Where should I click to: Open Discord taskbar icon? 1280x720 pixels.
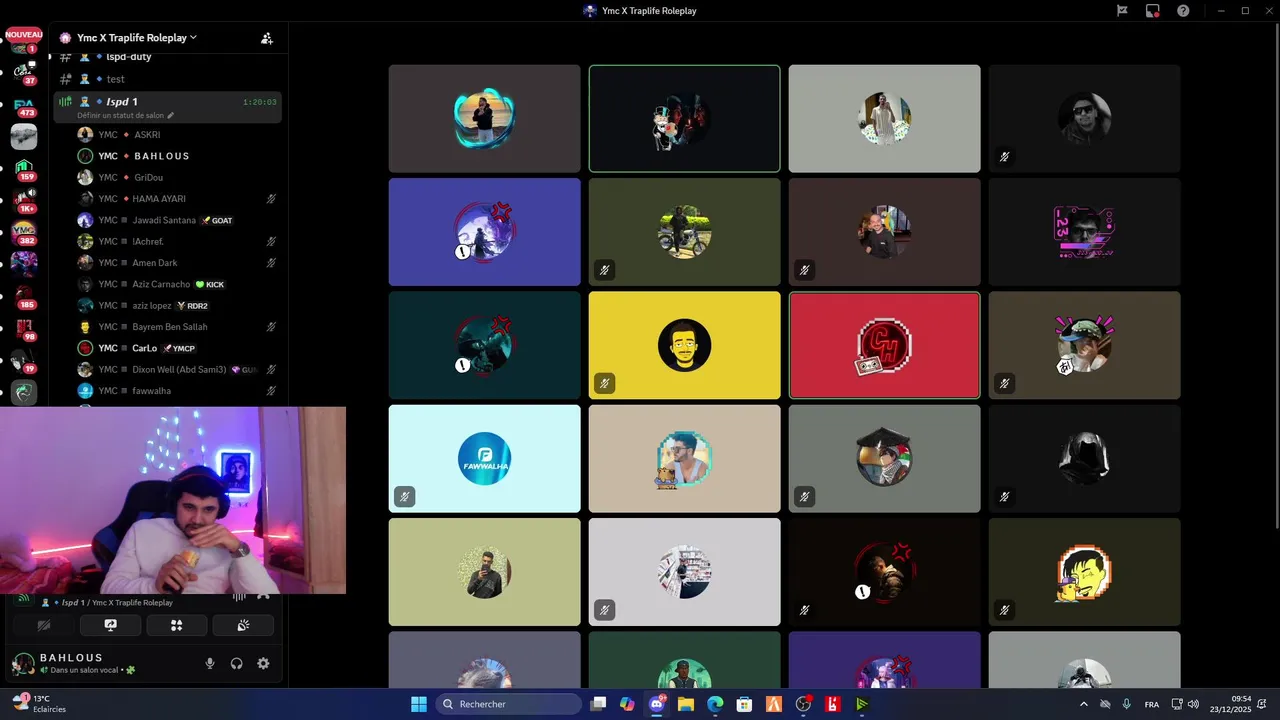pyautogui.click(x=657, y=704)
